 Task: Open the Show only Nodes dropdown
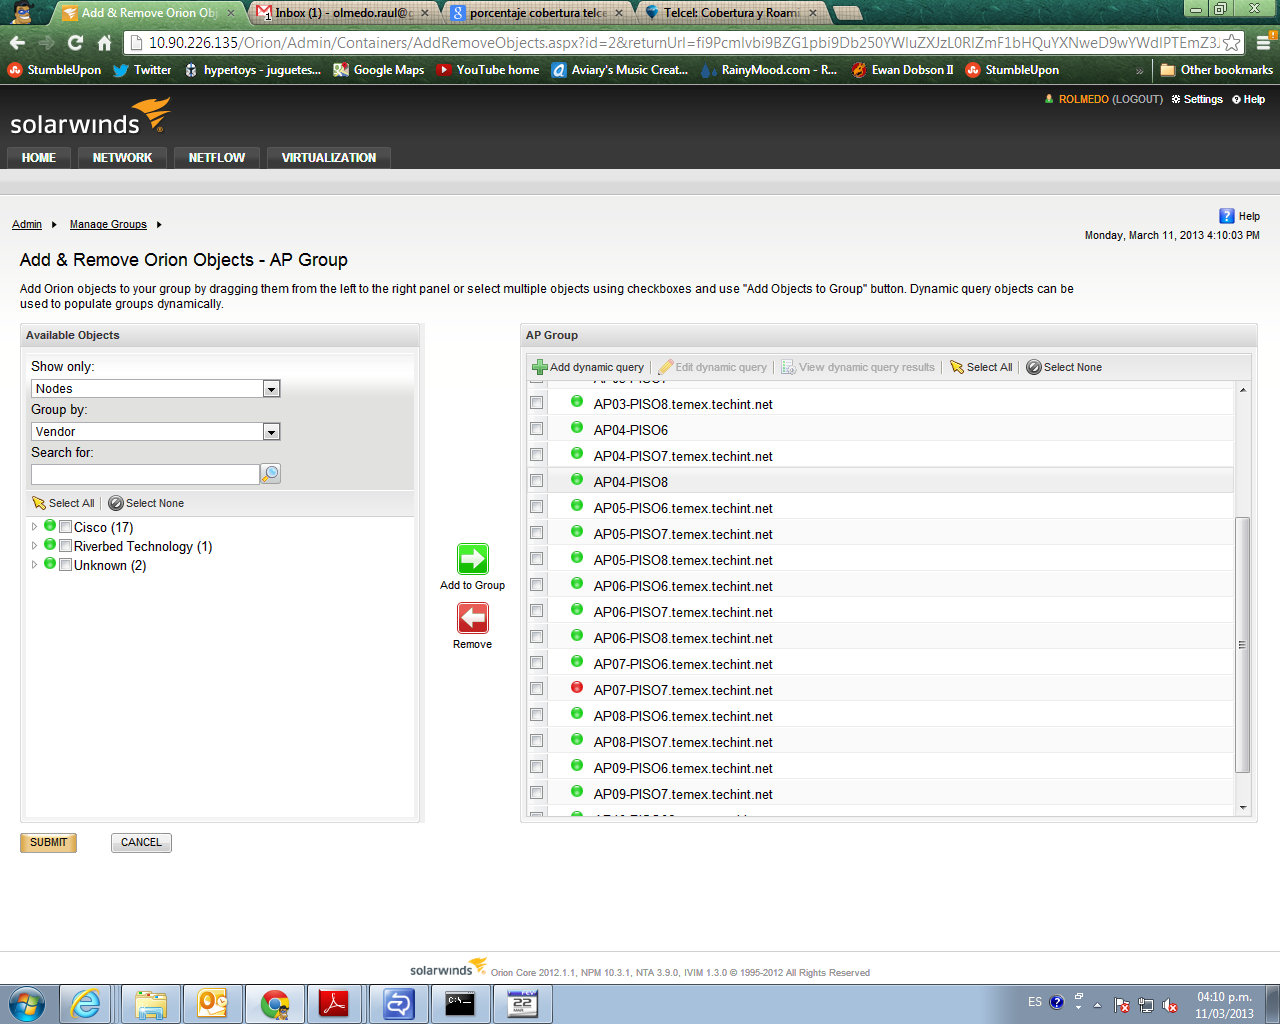point(271,389)
